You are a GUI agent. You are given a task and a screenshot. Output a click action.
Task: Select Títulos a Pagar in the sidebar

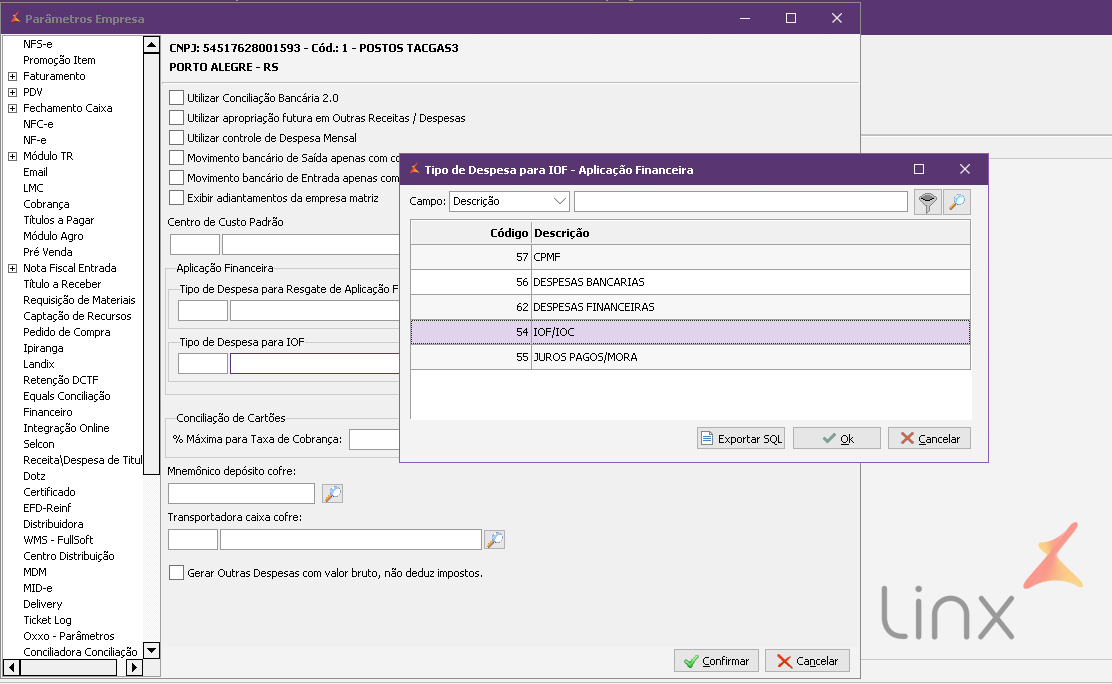click(59, 220)
